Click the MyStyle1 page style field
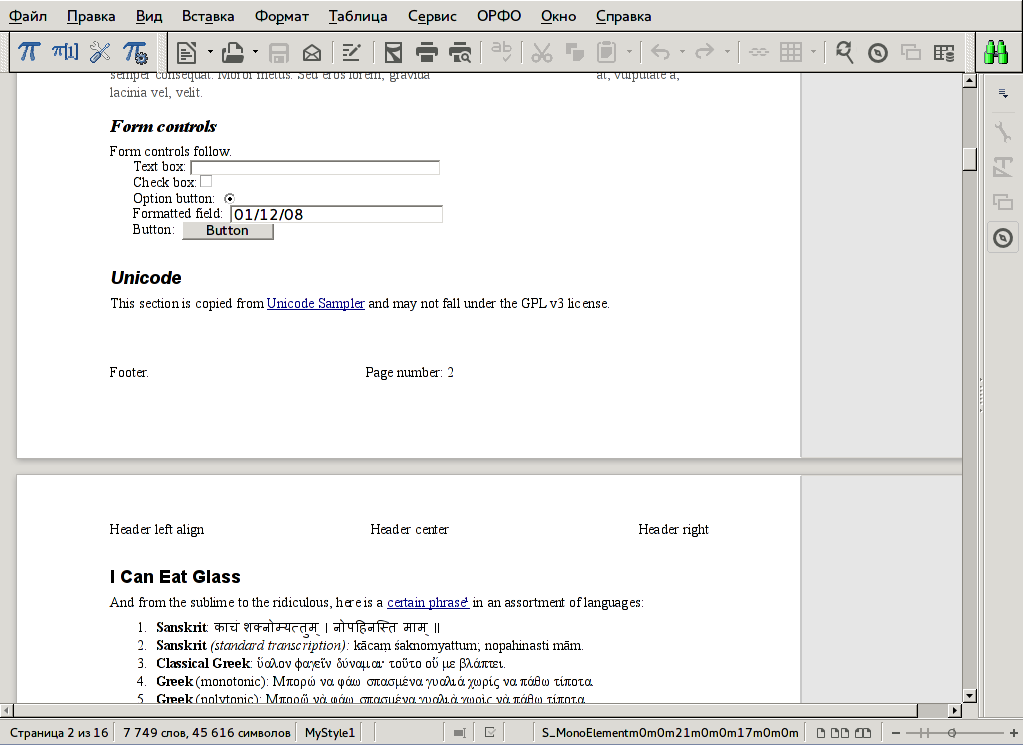Screen dimensions: 1023x745 point(329,733)
